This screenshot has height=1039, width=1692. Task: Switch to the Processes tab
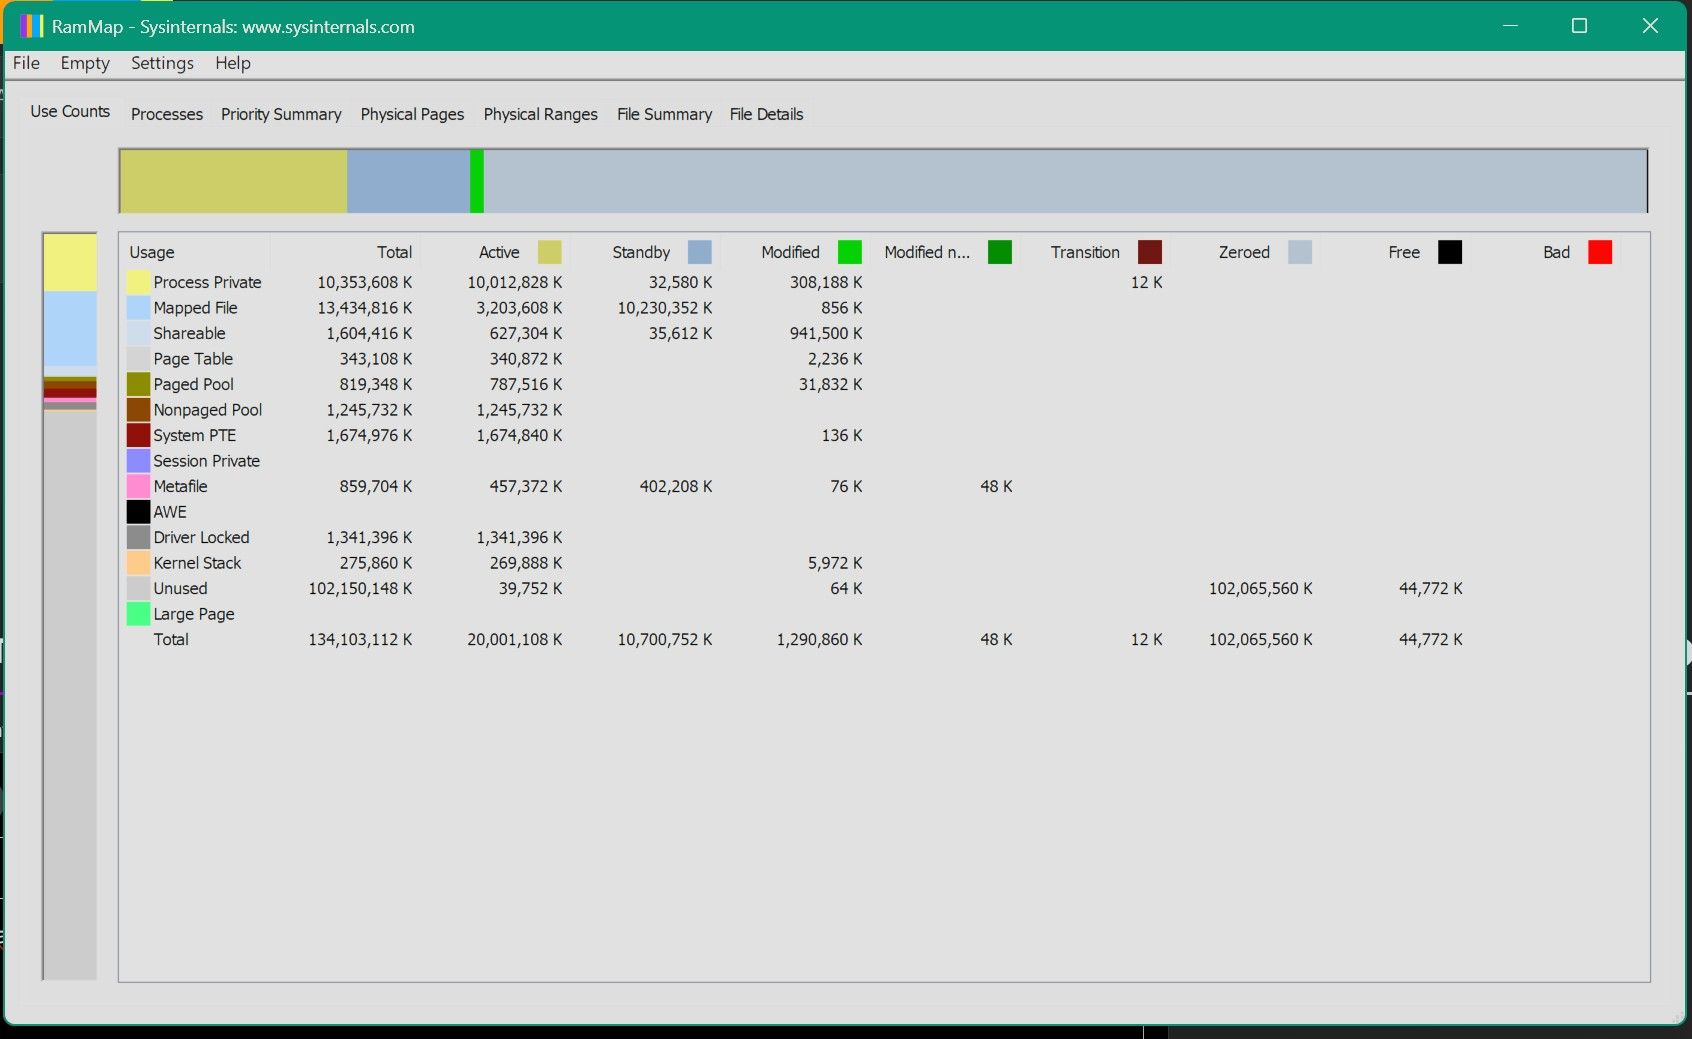(166, 114)
